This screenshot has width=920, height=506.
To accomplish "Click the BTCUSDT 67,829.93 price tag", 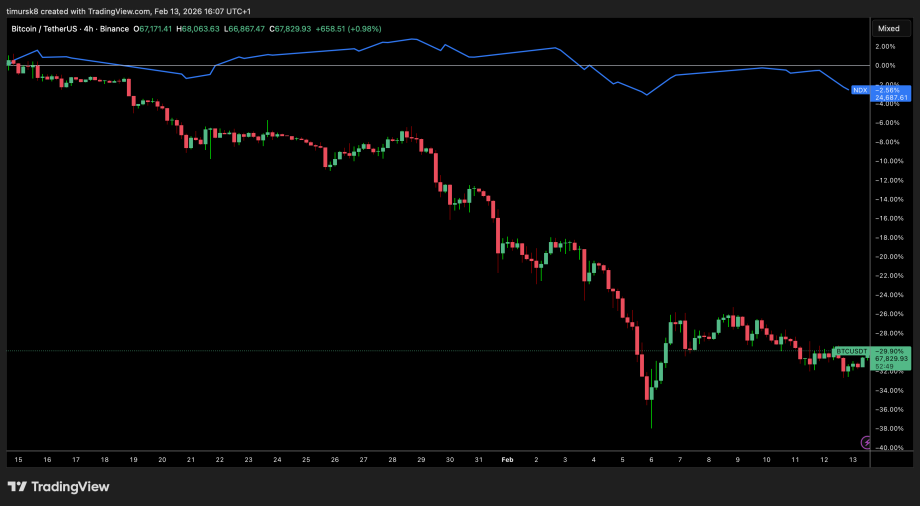I will tap(891, 359).
